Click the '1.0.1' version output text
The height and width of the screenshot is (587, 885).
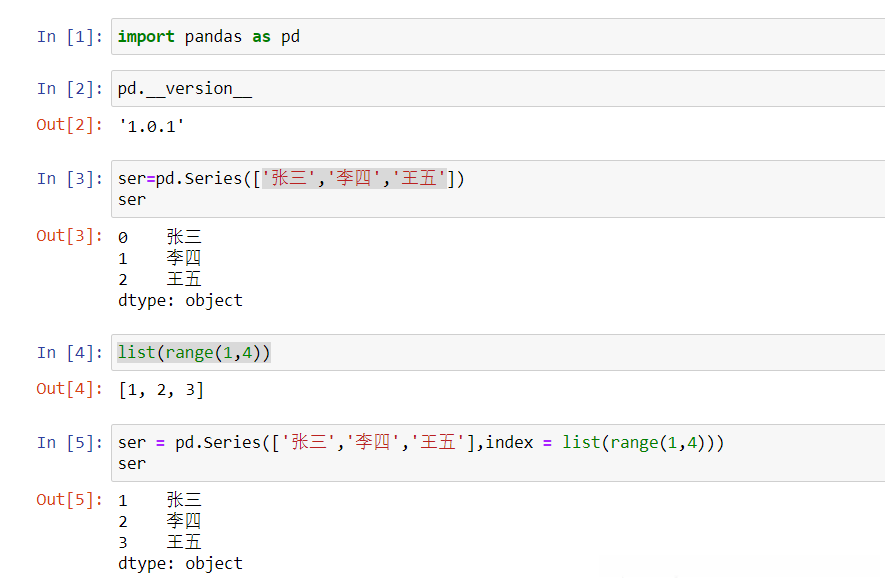tap(151, 127)
